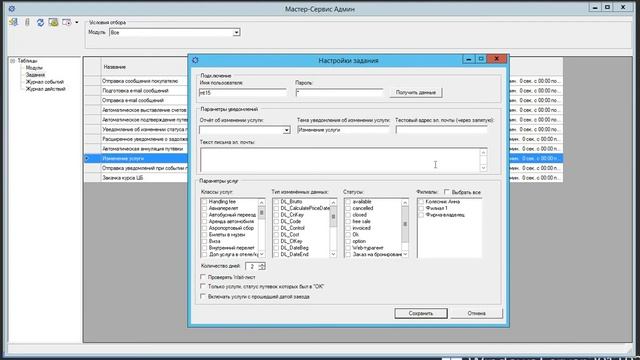640x360 pixels.
Task: Close the Настройки задания dialog
Action: [496, 59]
